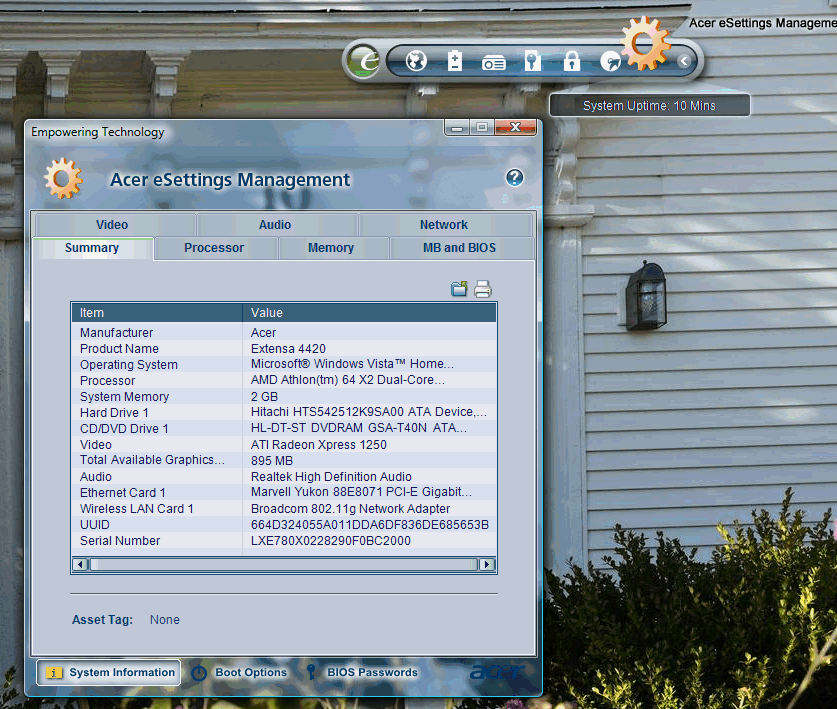This screenshot has height=709, width=837.
Task: Click the value 'ATI Radeon Xpress 1250'
Action: click(319, 445)
